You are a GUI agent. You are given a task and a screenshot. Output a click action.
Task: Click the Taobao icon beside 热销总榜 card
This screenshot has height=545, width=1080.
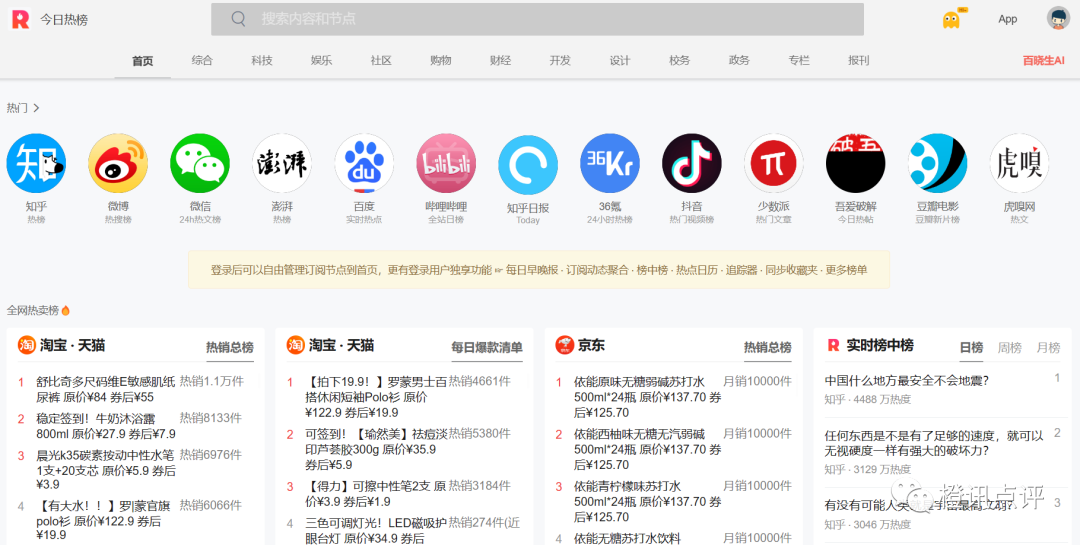(26, 345)
